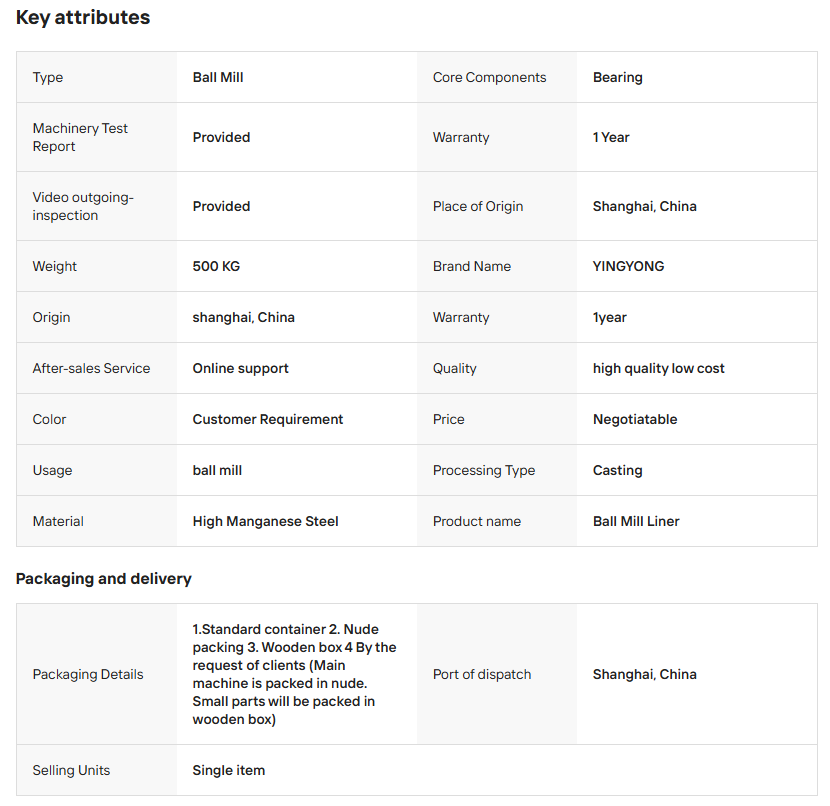
Task: Click the high quality low cost text
Action: pos(658,368)
